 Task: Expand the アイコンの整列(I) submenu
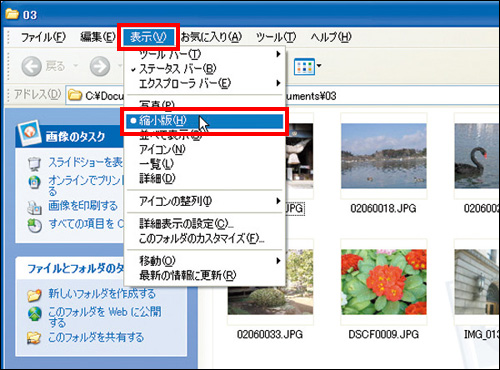(205, 201)
